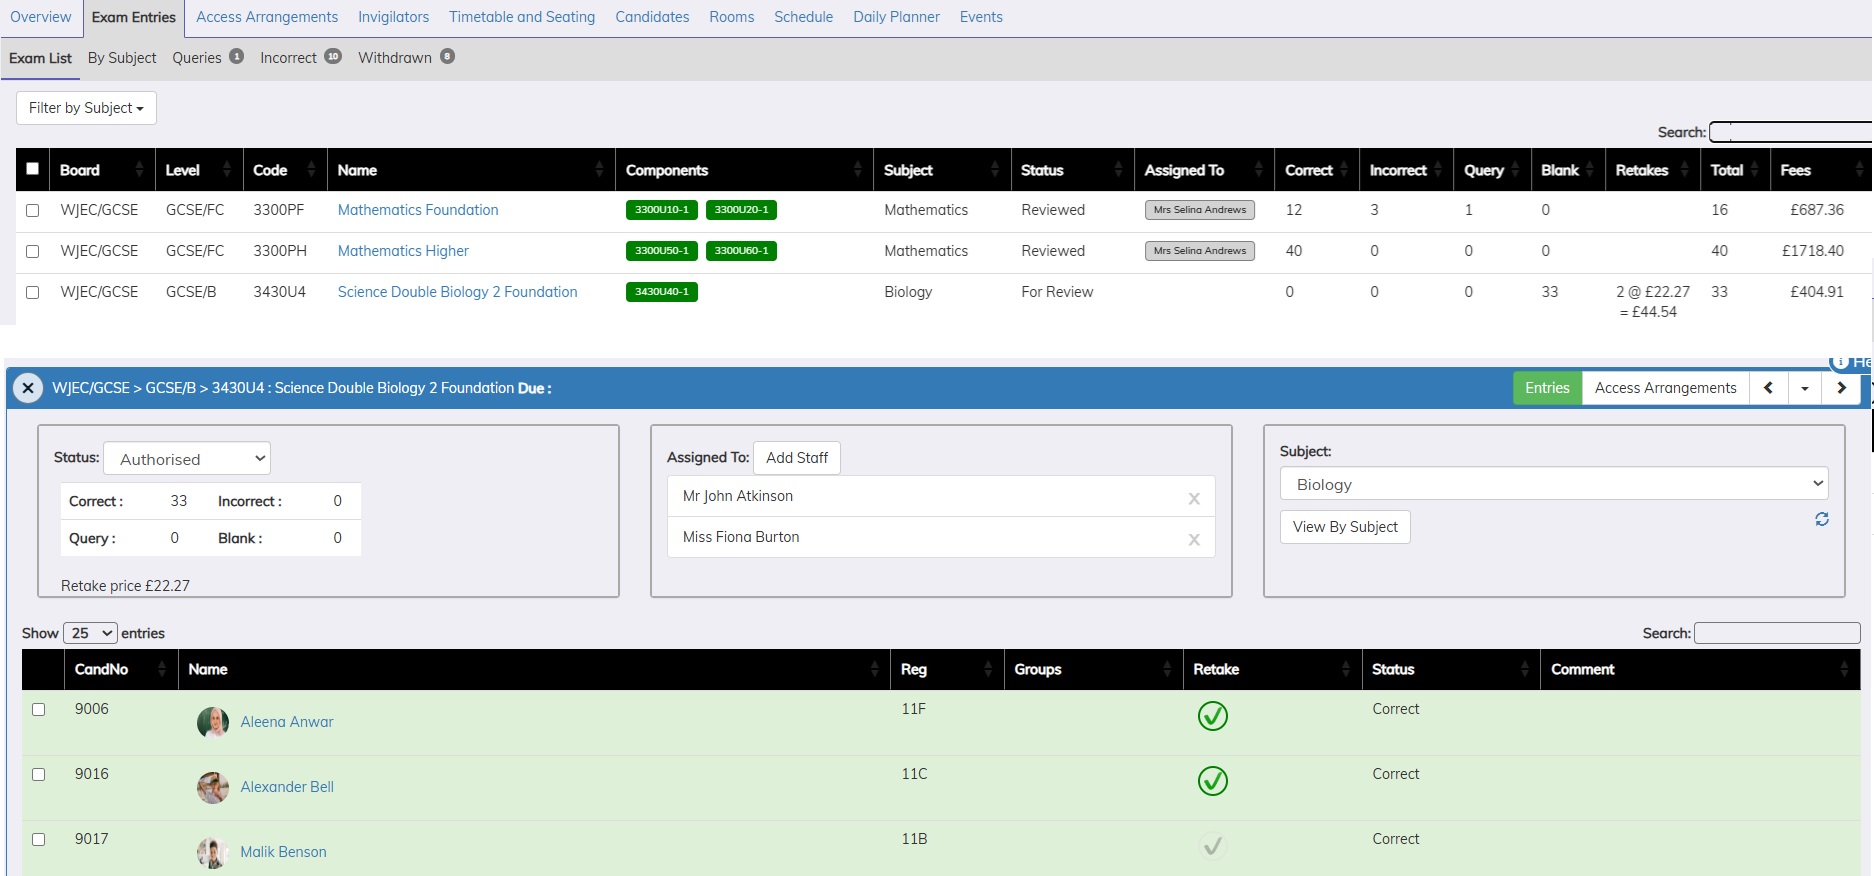1874x876 pixels.
Task: Click the 3430U40-1 component badge
Action: pos(661,292)
